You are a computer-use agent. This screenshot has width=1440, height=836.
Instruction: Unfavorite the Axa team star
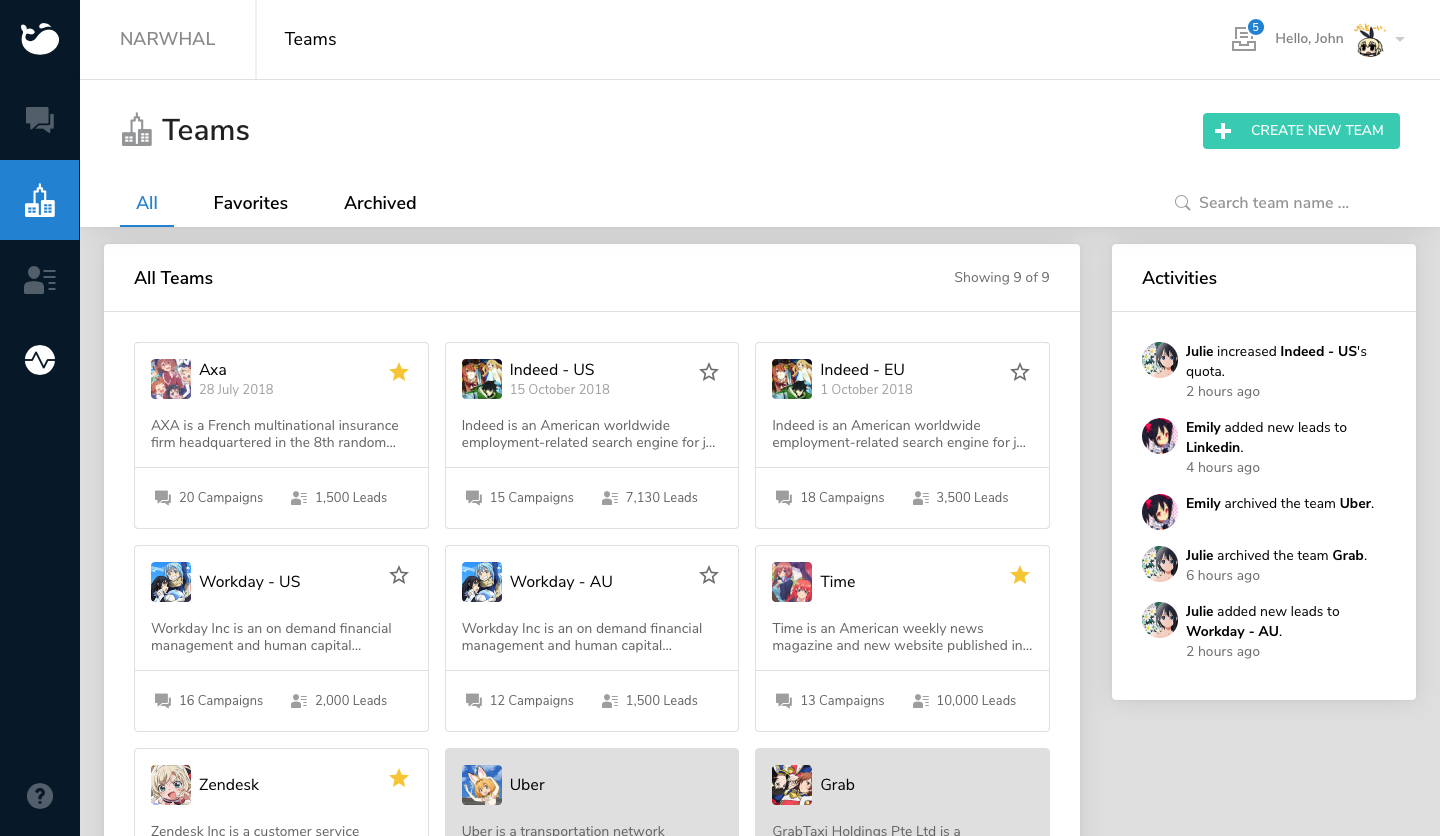pyautogui.click(x=399, y=371)
